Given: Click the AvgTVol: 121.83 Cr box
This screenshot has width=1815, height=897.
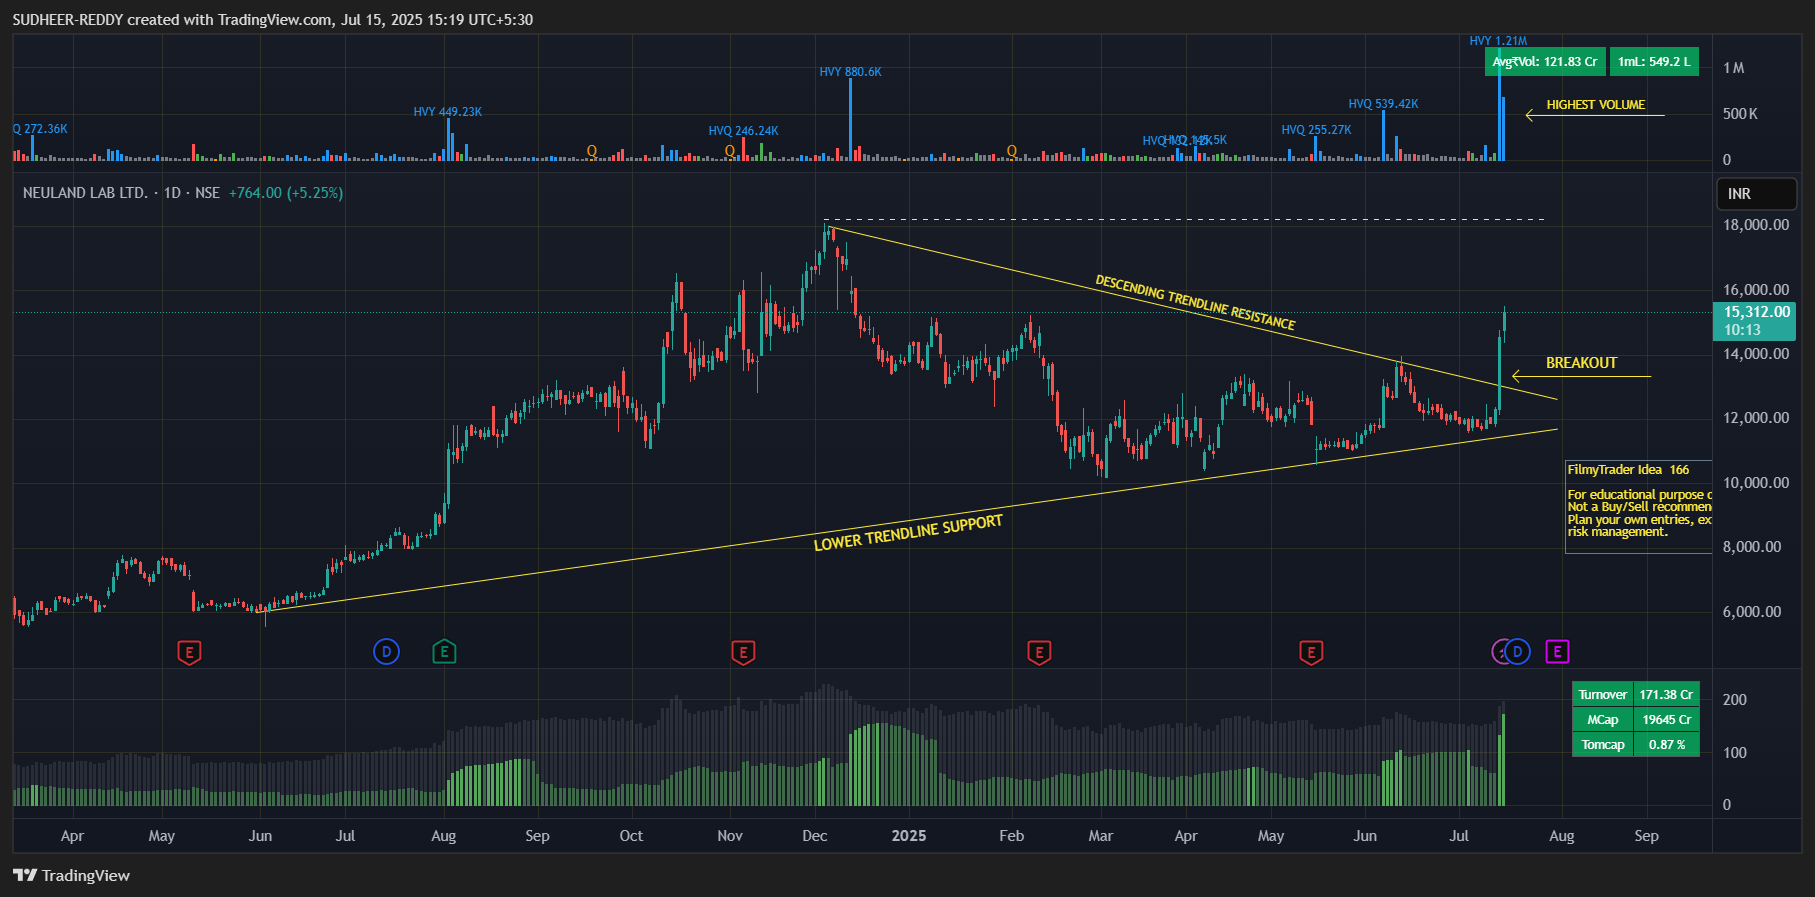Looking at the screenshot, I should [x=1545, y=62].
